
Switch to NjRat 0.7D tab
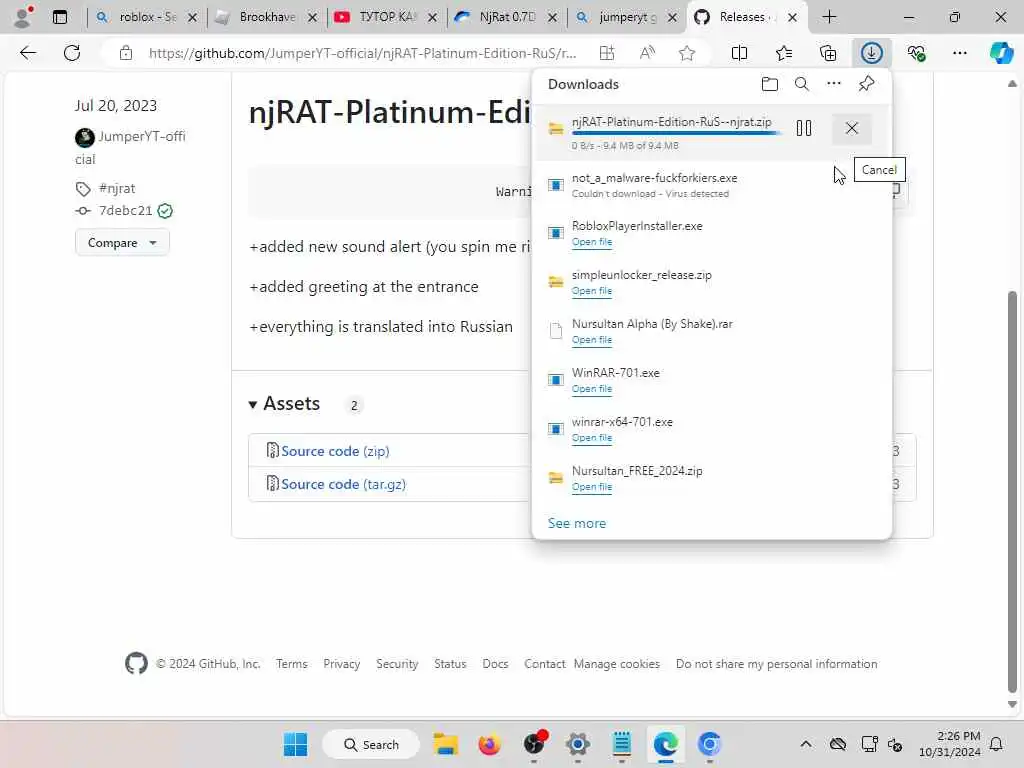(x=507, y=17)
